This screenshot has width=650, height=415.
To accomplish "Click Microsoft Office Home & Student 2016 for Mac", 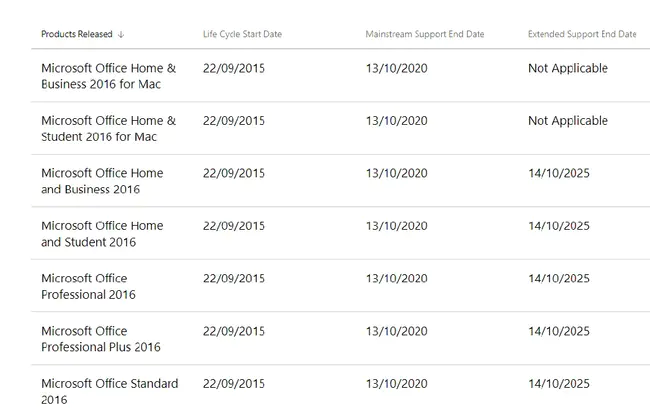I will (x=108, y=128).
